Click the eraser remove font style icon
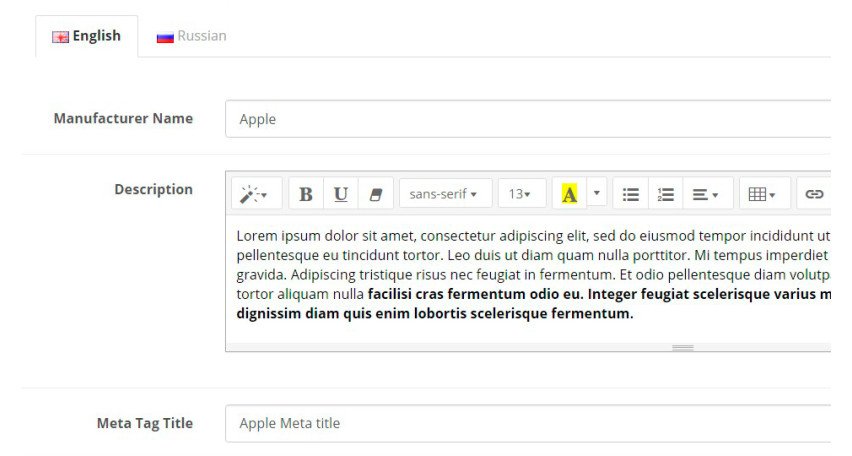The height and width of the screenshot is (456, 852). (375, 194)
